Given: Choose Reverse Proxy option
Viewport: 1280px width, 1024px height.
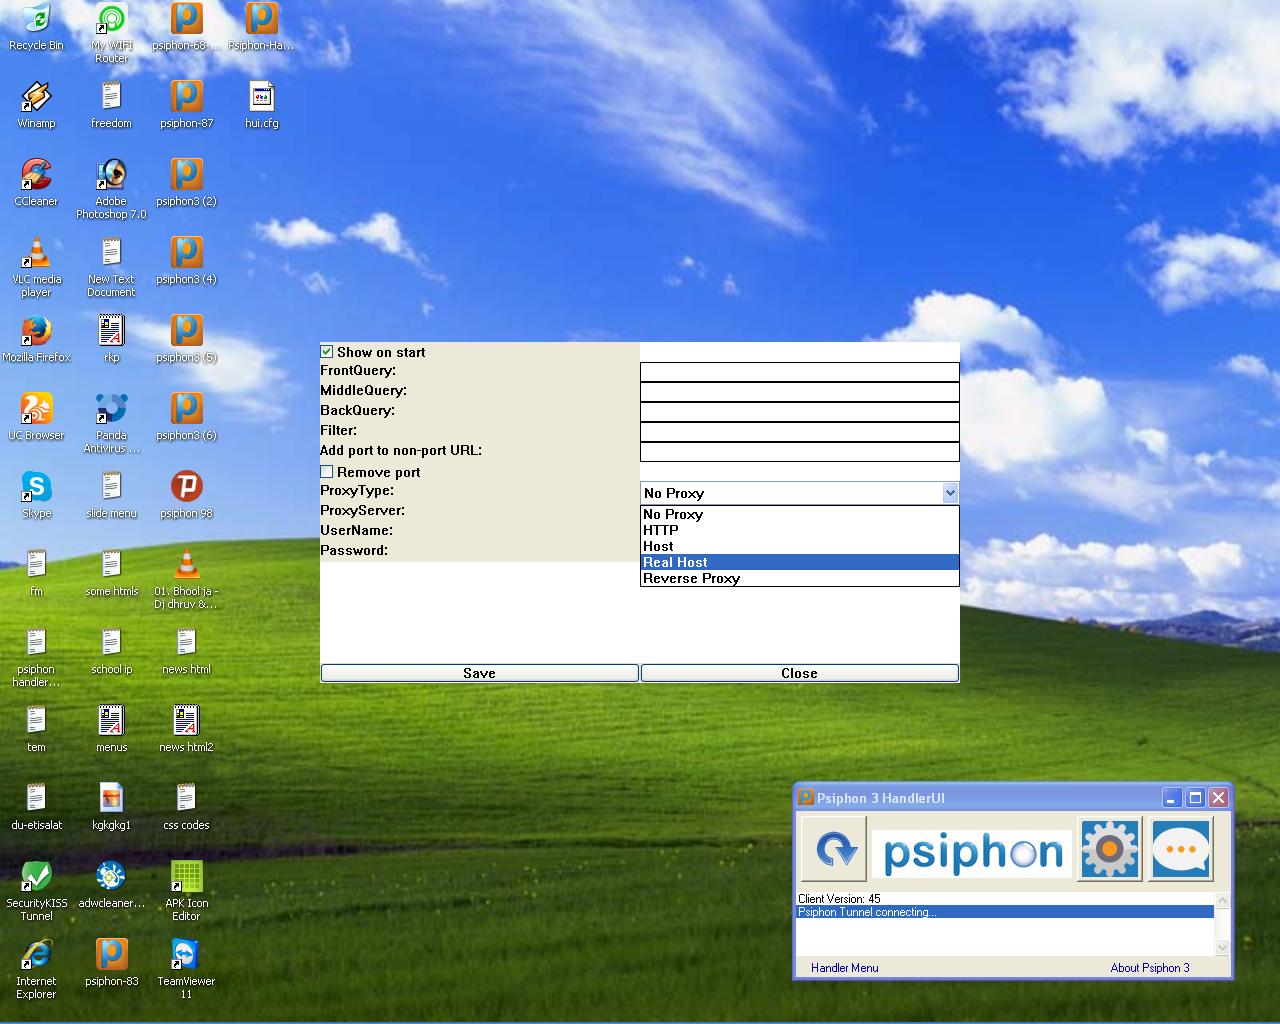Looking at the screenshot, I should (799, 578).
